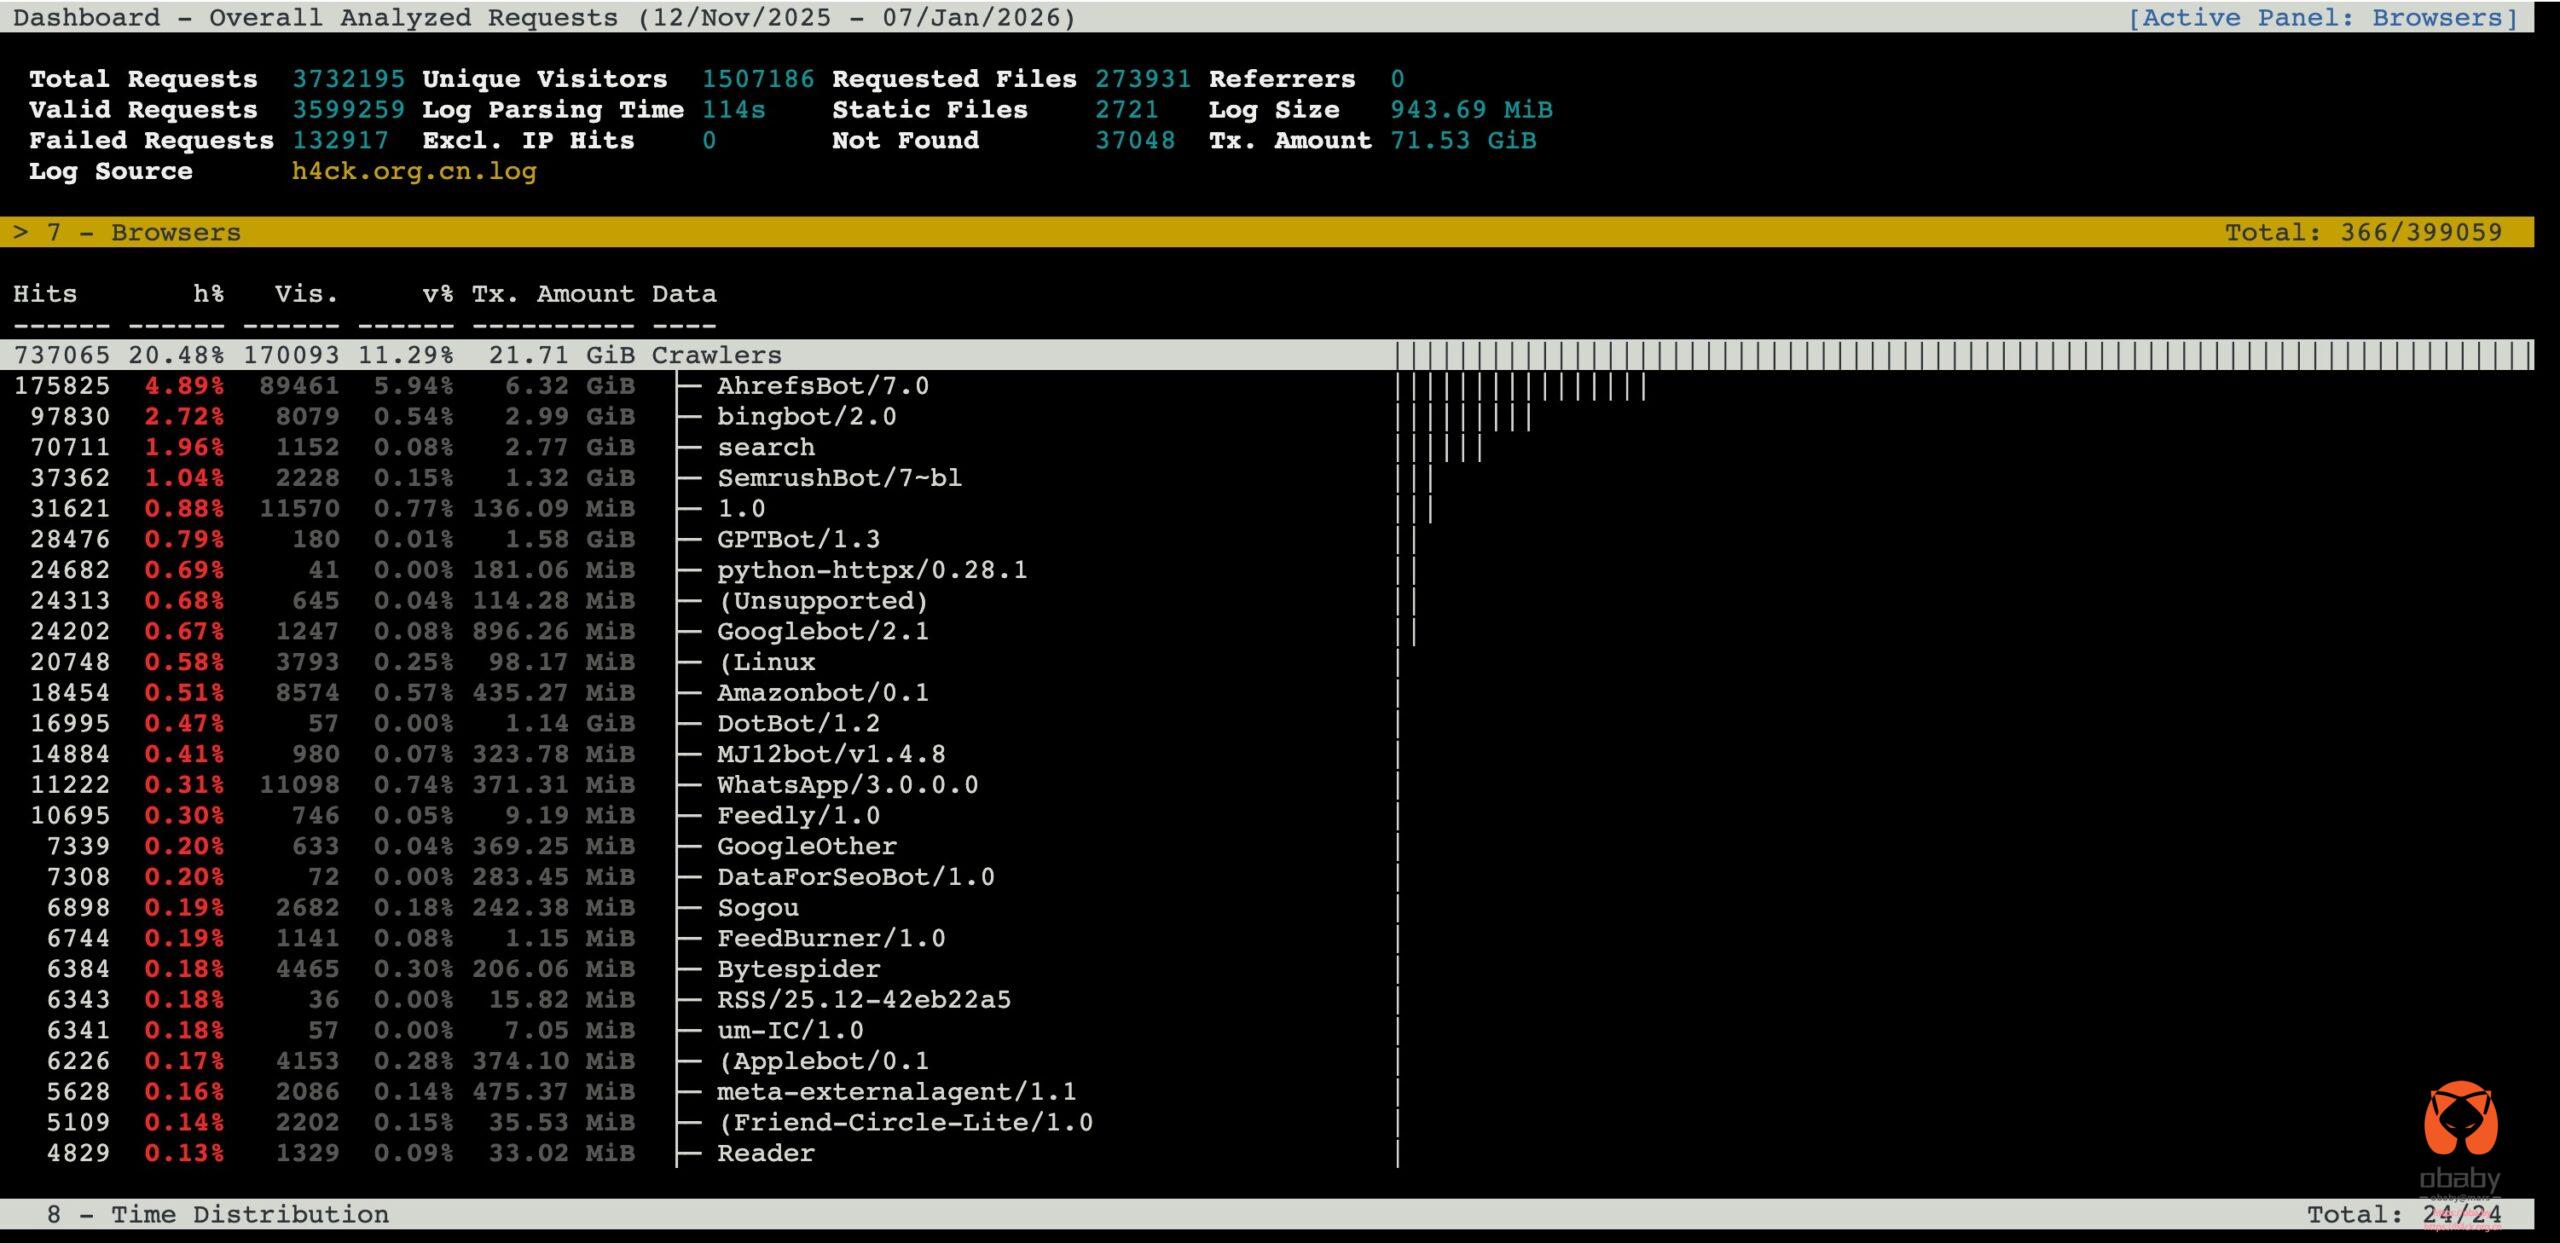Click the Tx. Amount column header
Image resolution: width=2560 pixels, height=1243 pixels.
pos(552,294)
